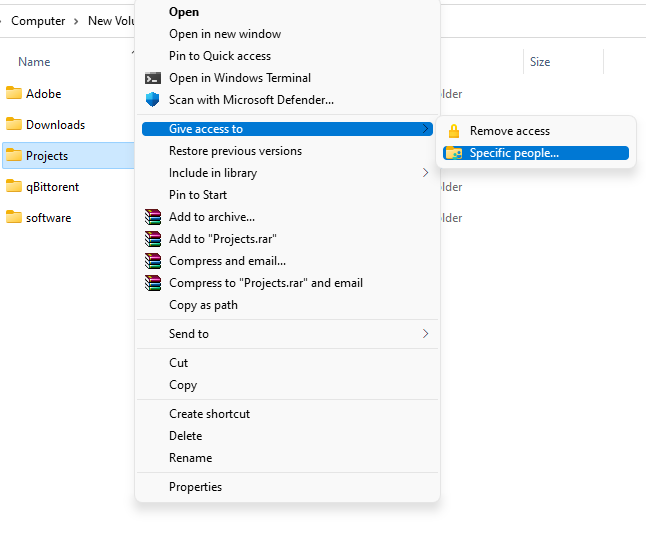Click the WinRAR icon beside Add to archive

(153, 217)
